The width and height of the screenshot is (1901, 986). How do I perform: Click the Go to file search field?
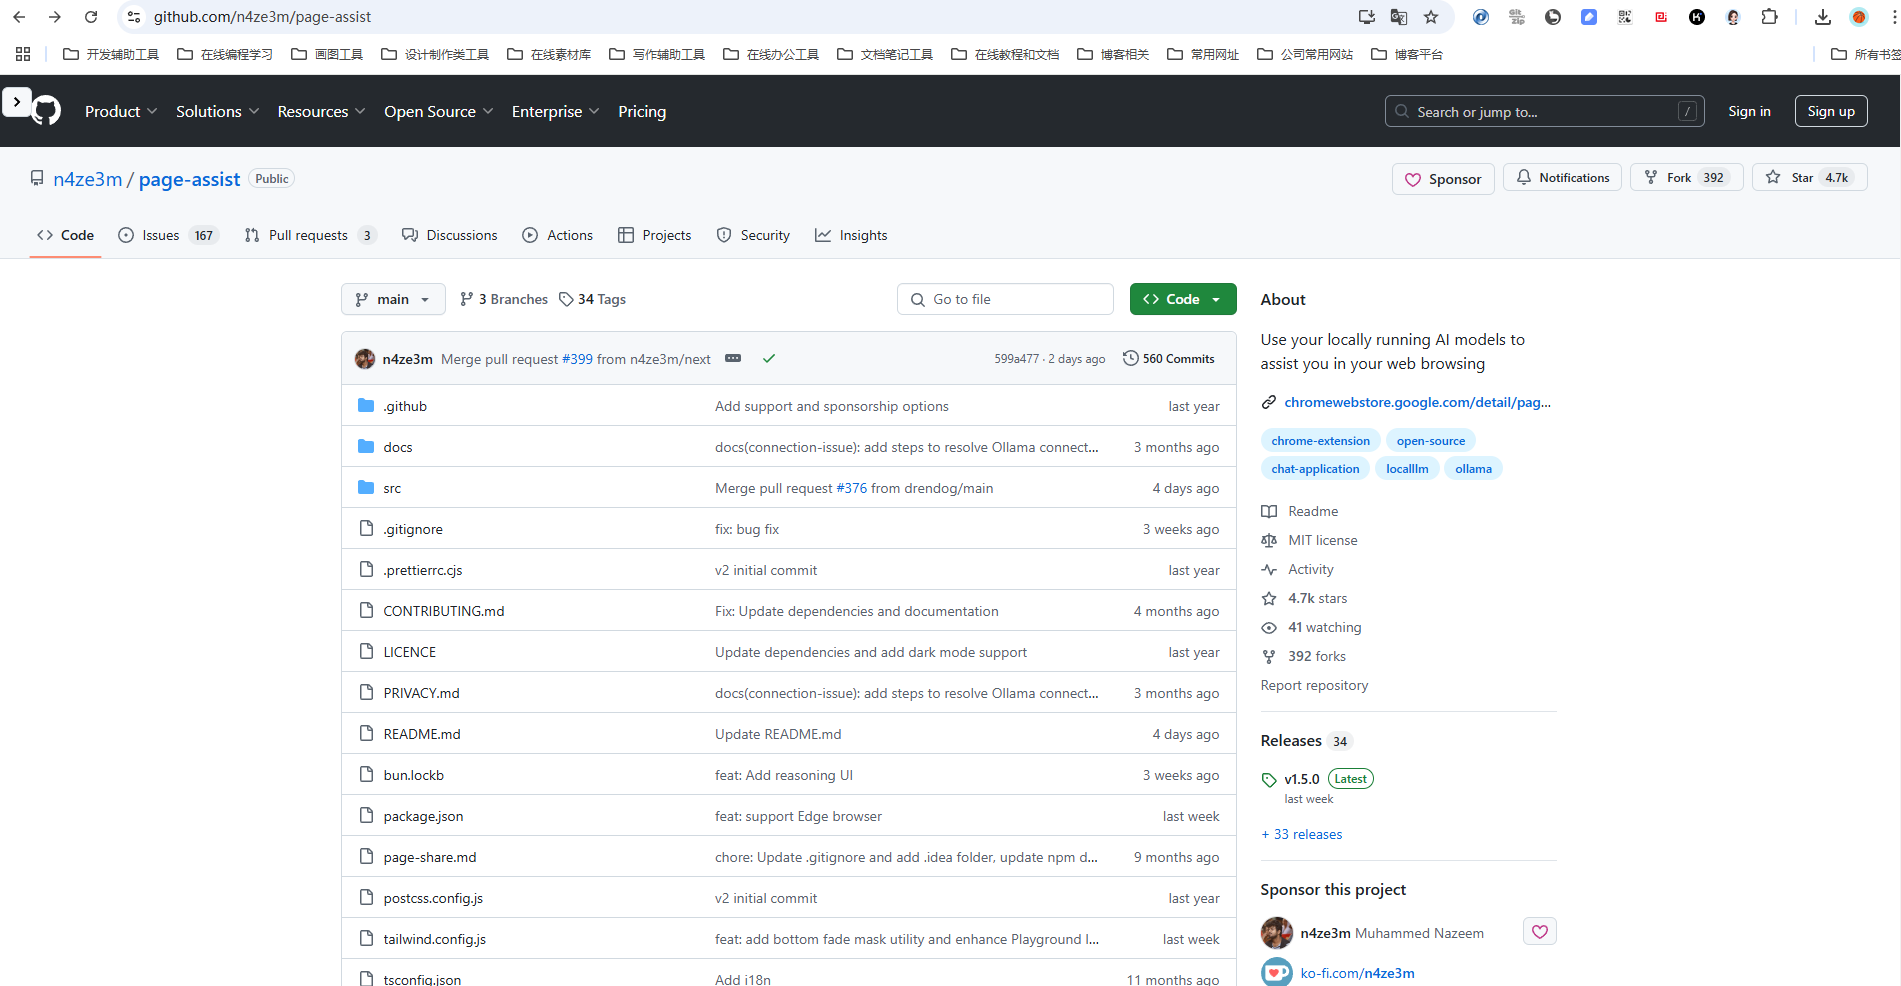coord(1005,299)
